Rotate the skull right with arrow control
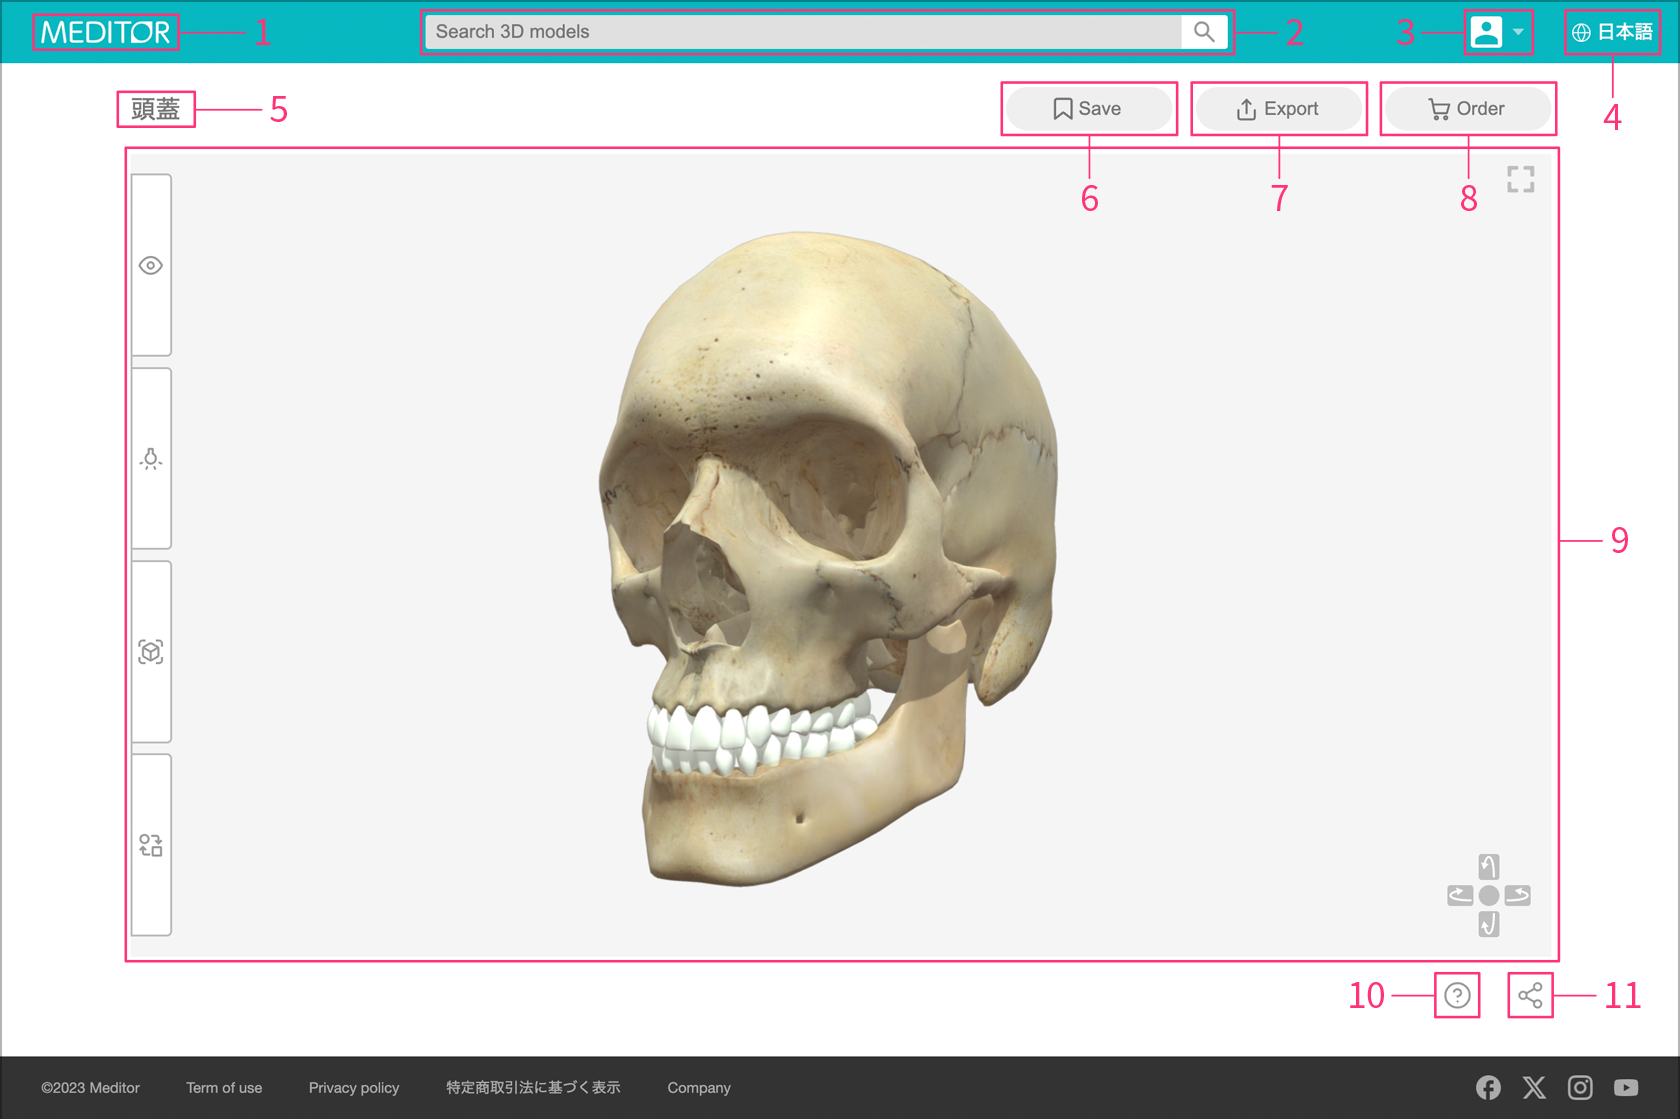Viewport: 1680px width, 1119px height. 1517,895
